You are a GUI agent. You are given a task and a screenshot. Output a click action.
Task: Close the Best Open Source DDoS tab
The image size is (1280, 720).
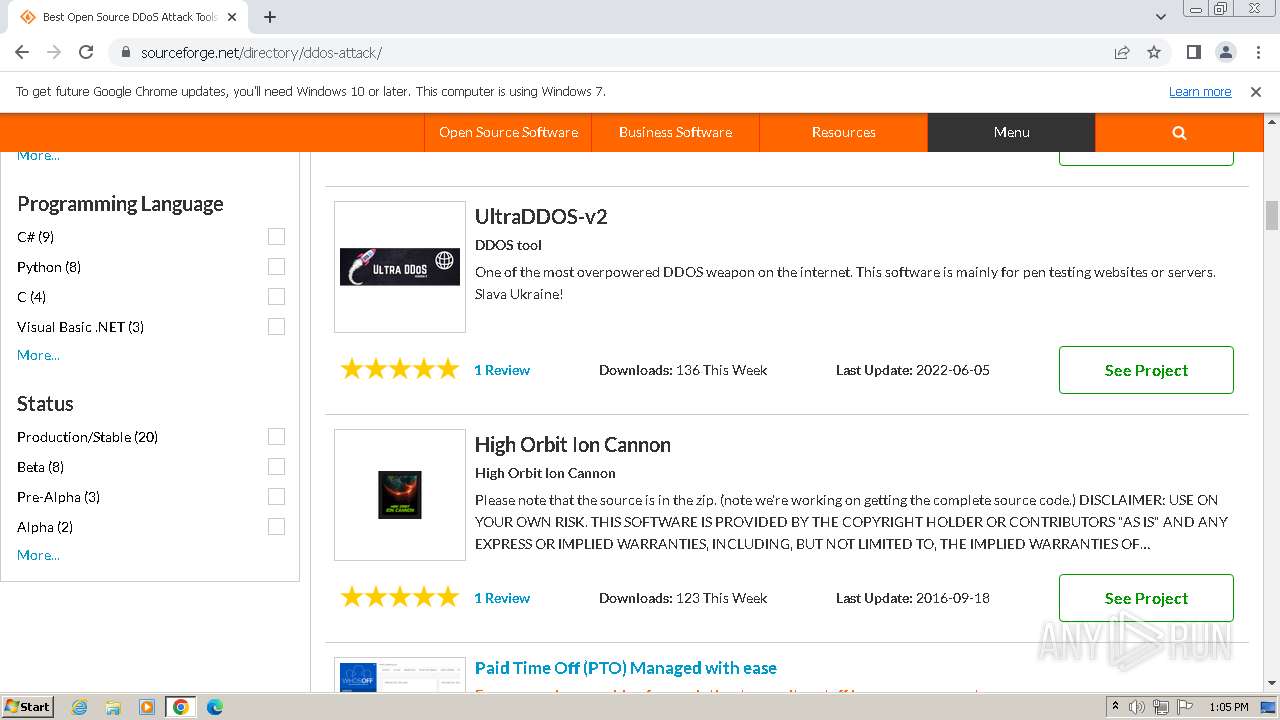(x=232, y=17)
